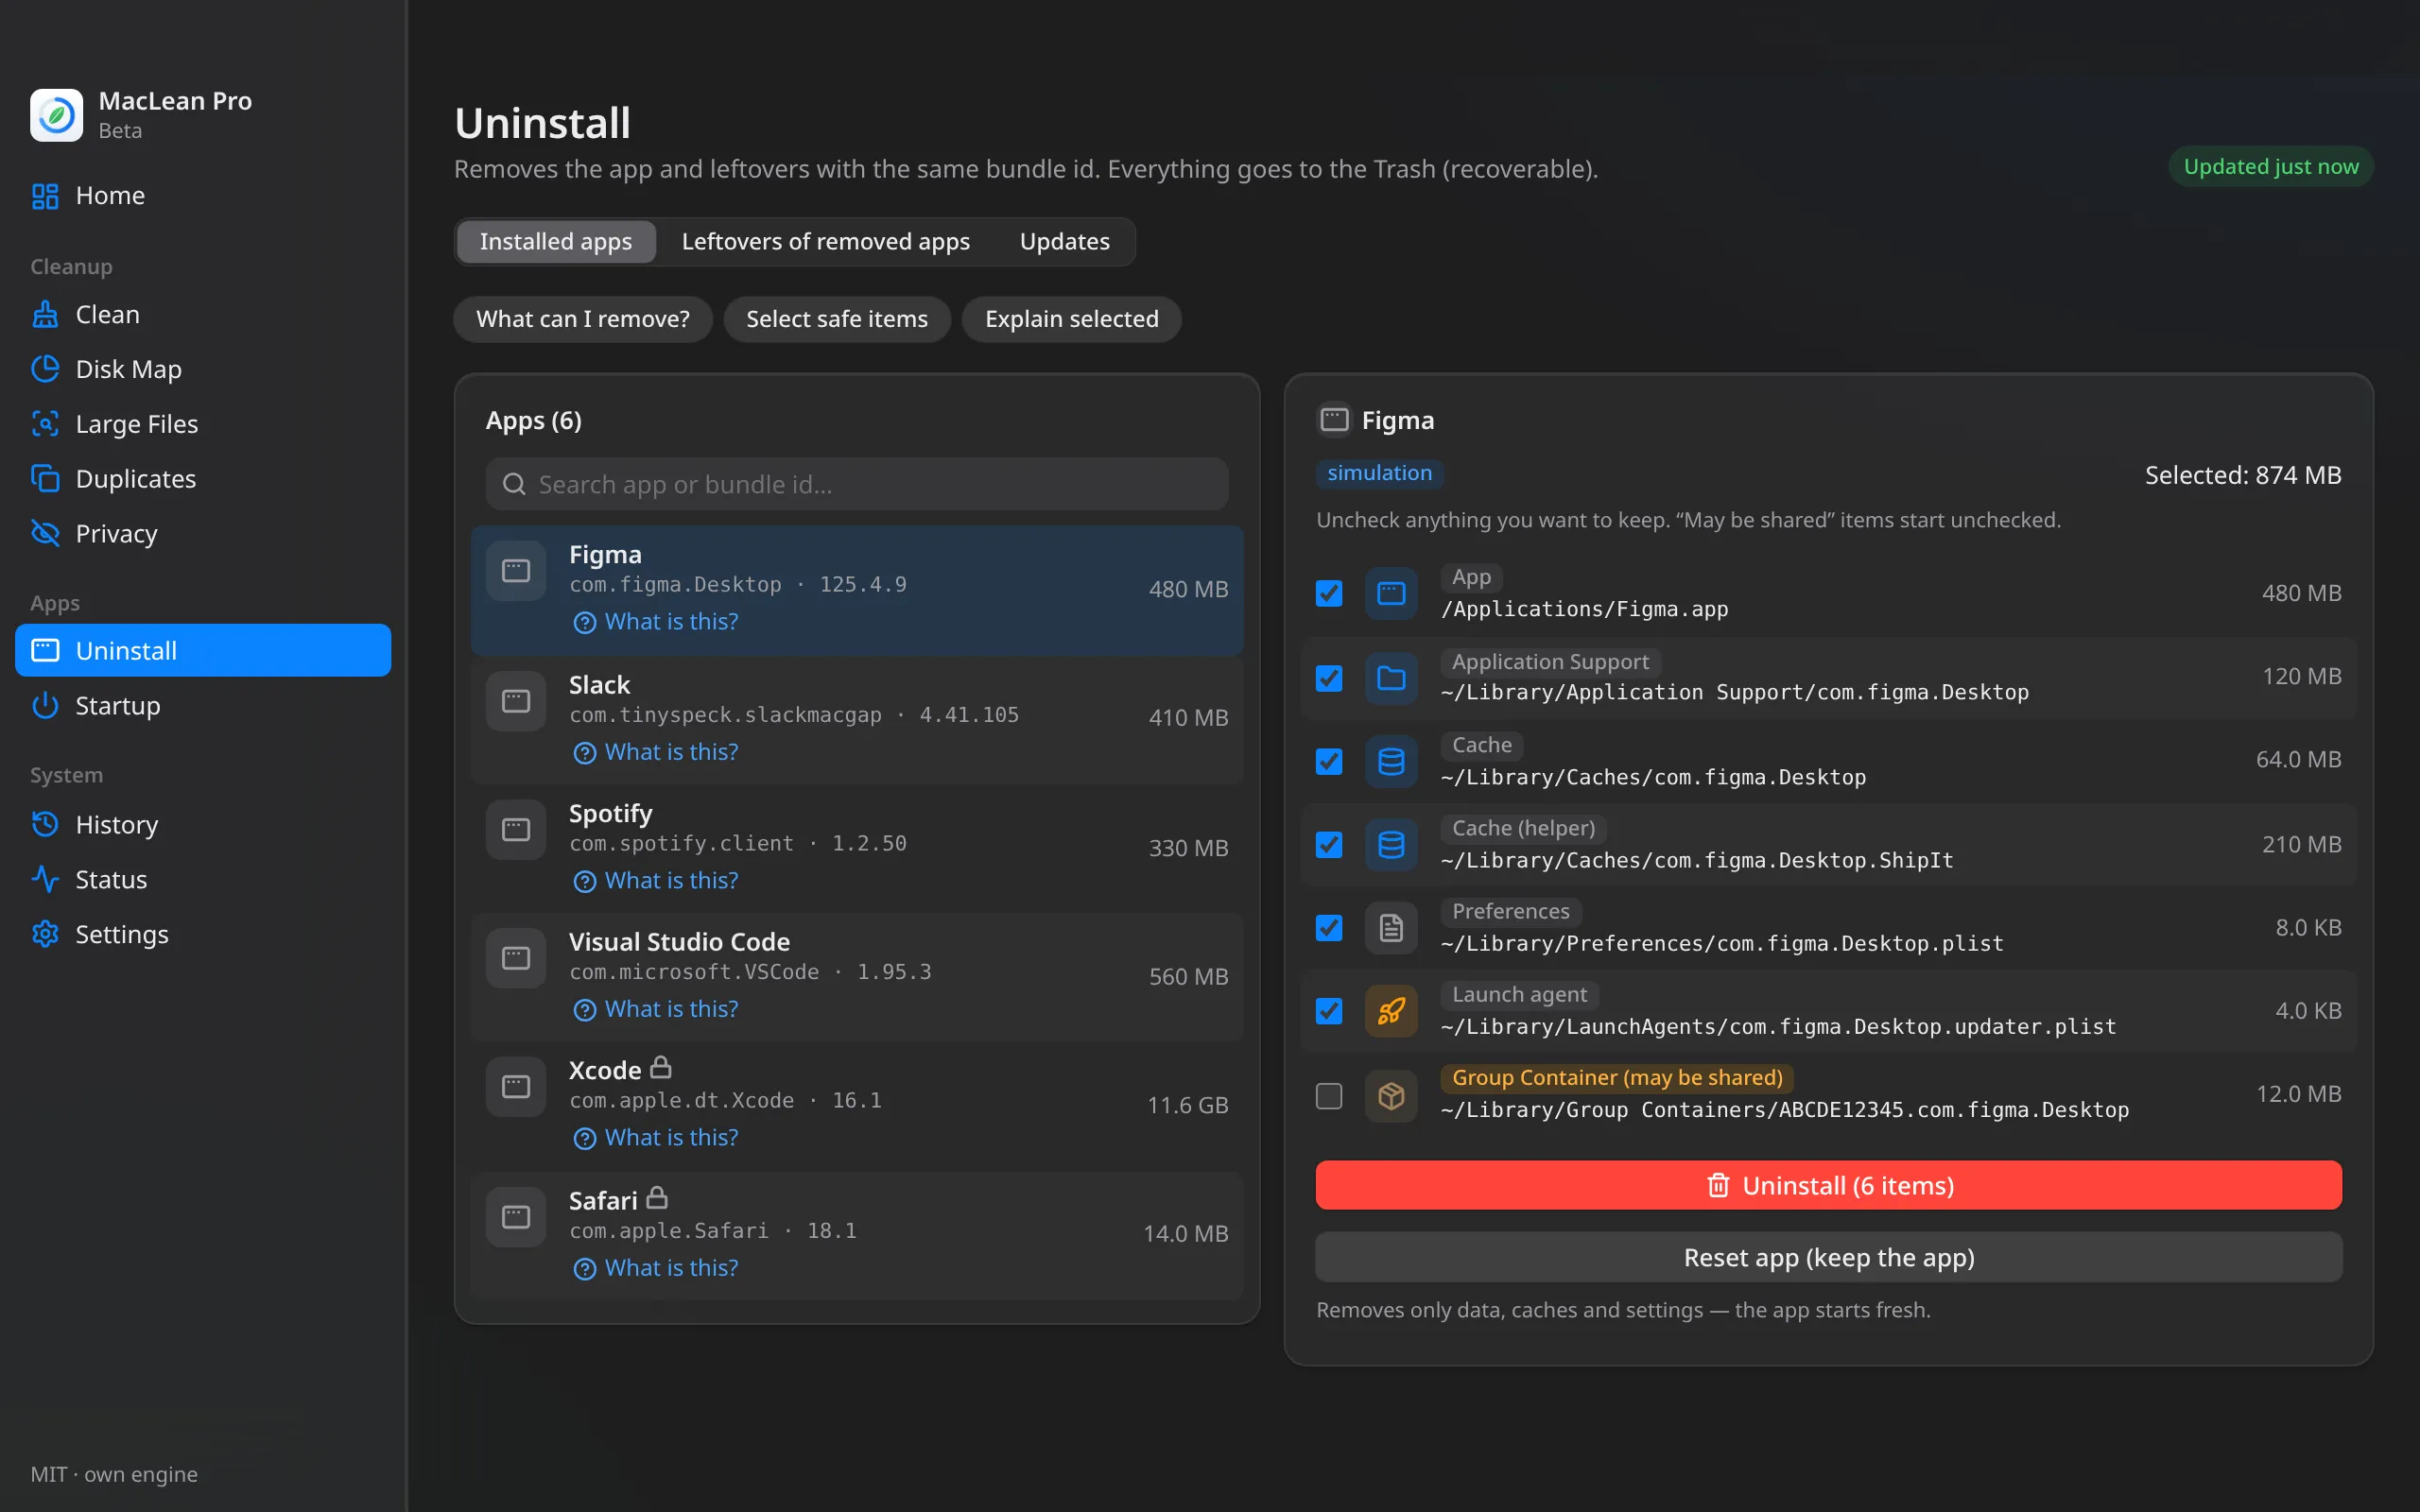Image resolution: width=2420 pixels, height=1512 pixels.
Task: Click the Visual Studio Code app icon
Action: (516, 959)
